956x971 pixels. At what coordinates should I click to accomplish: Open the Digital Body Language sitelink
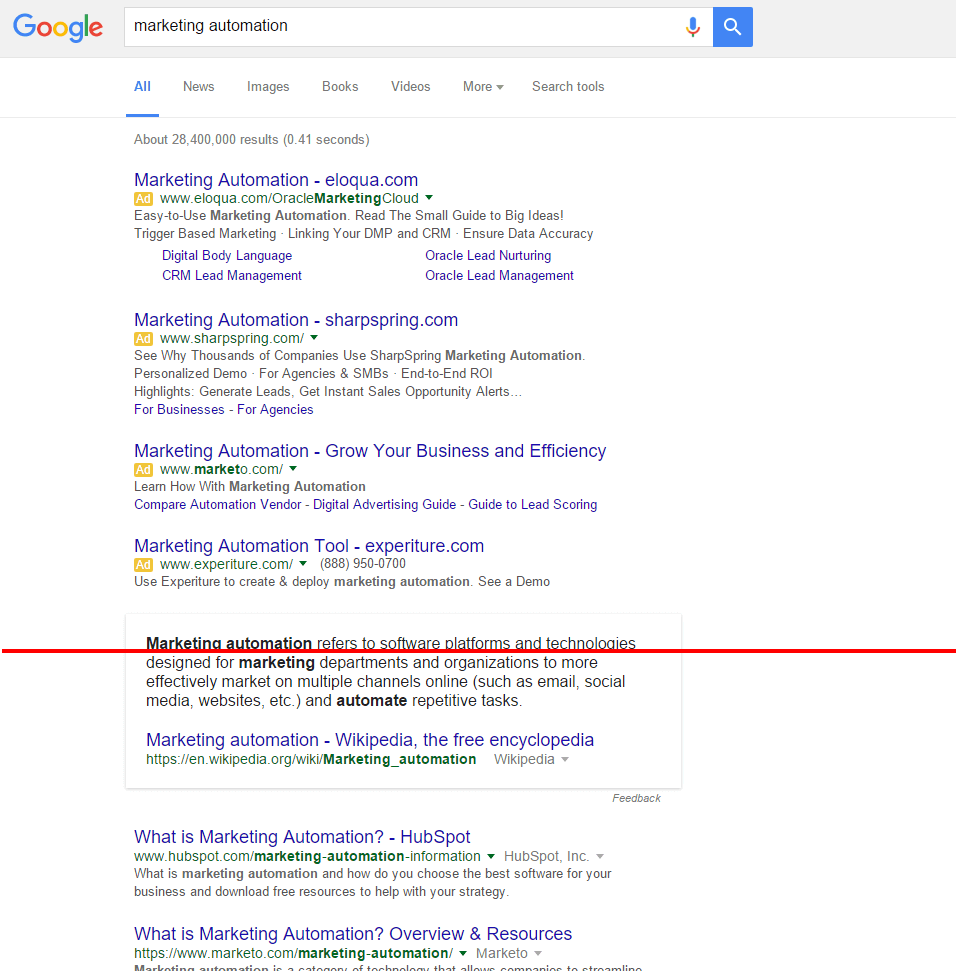(x=227, y=256)
